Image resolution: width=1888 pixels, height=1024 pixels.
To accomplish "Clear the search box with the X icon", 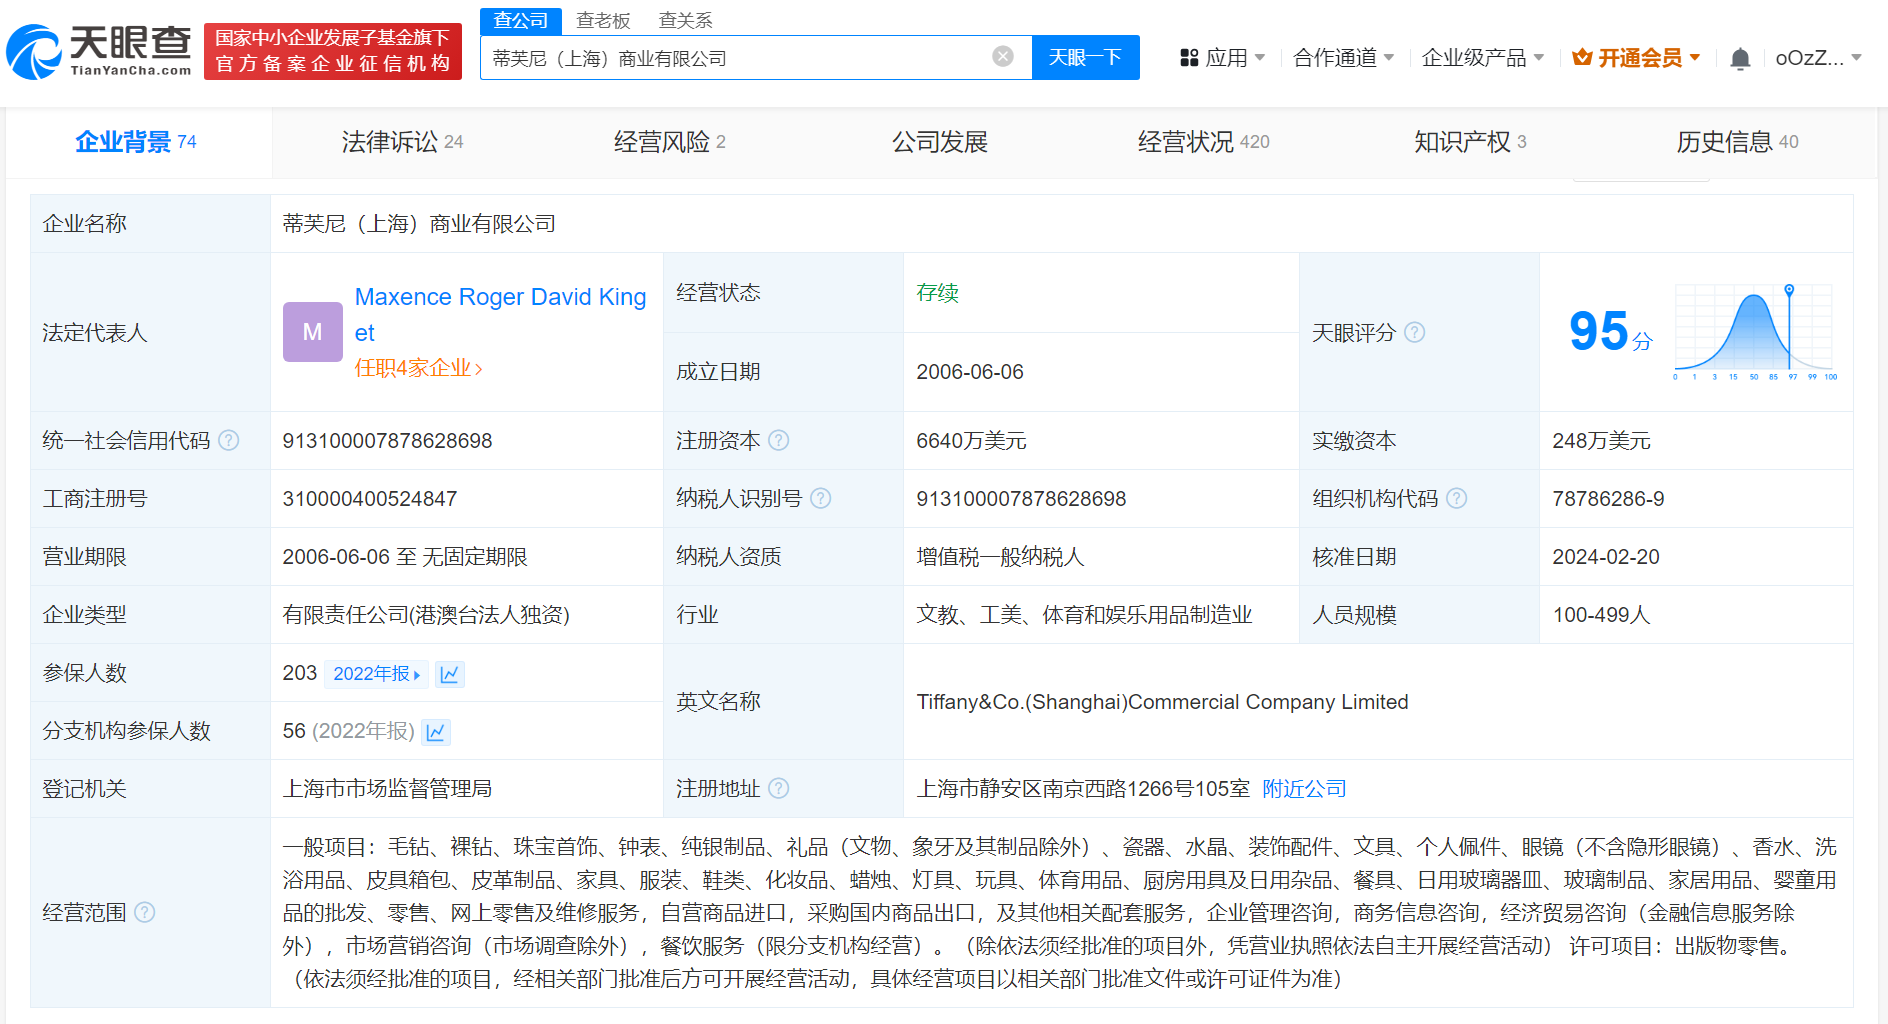I will 1003,57.
